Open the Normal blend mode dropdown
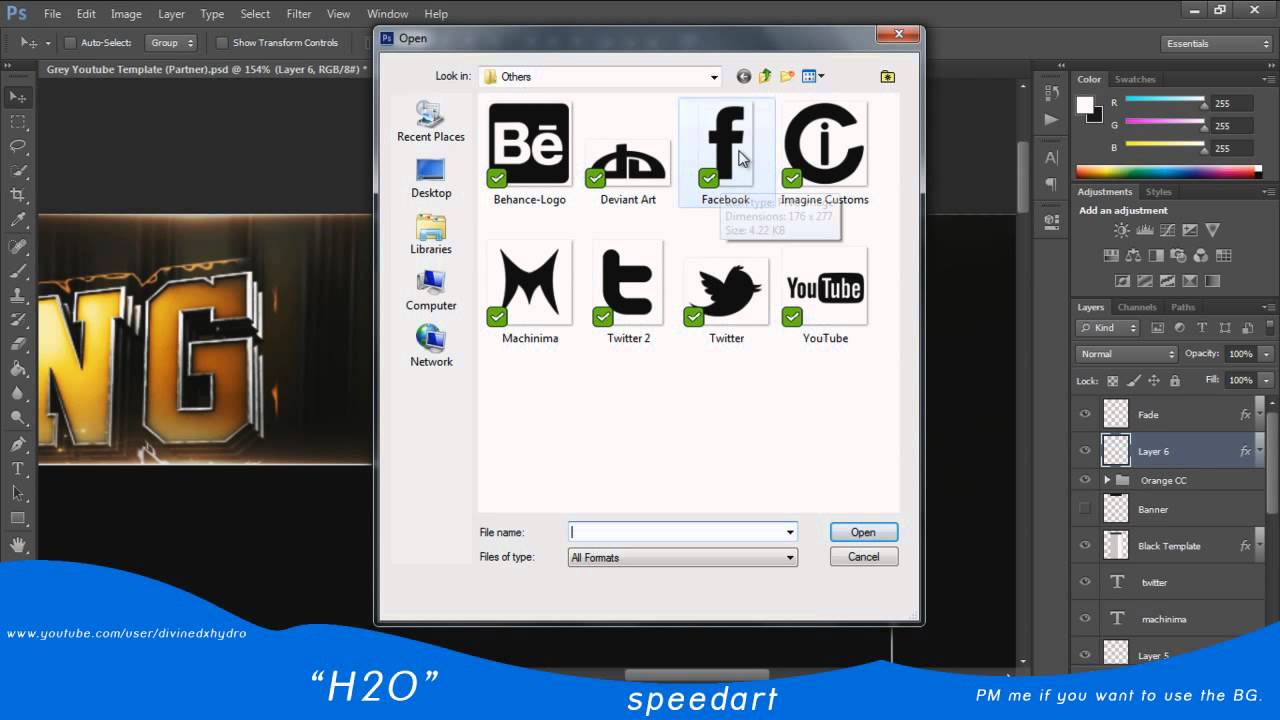Viewport: 1280px width, 720px height. [1127, 354]
